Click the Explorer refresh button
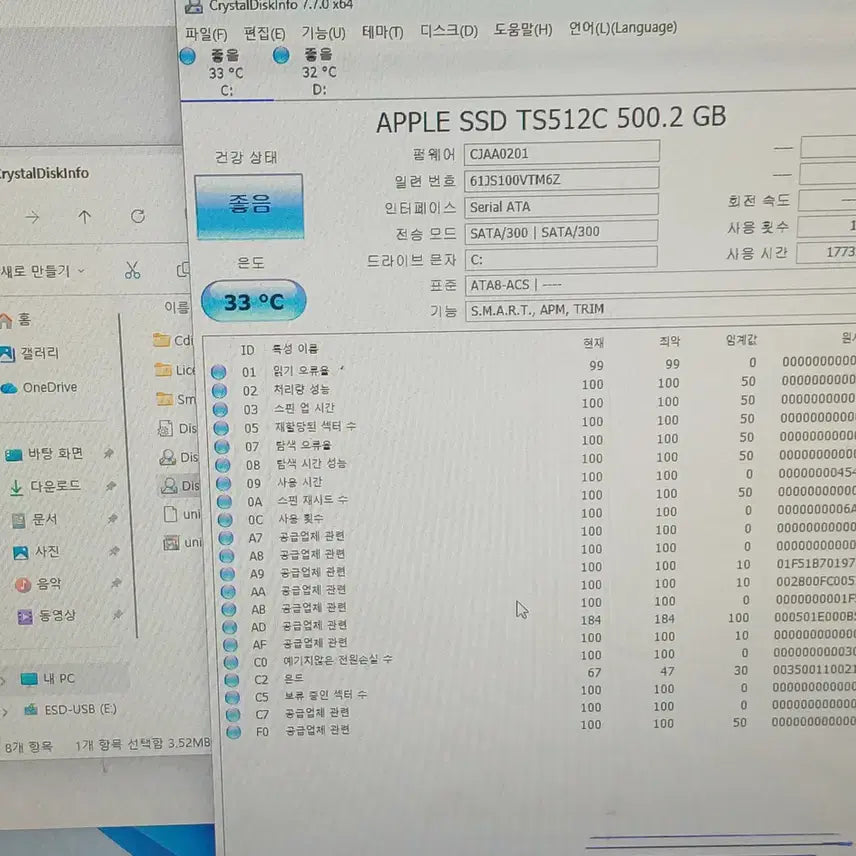 click(138, 216)
